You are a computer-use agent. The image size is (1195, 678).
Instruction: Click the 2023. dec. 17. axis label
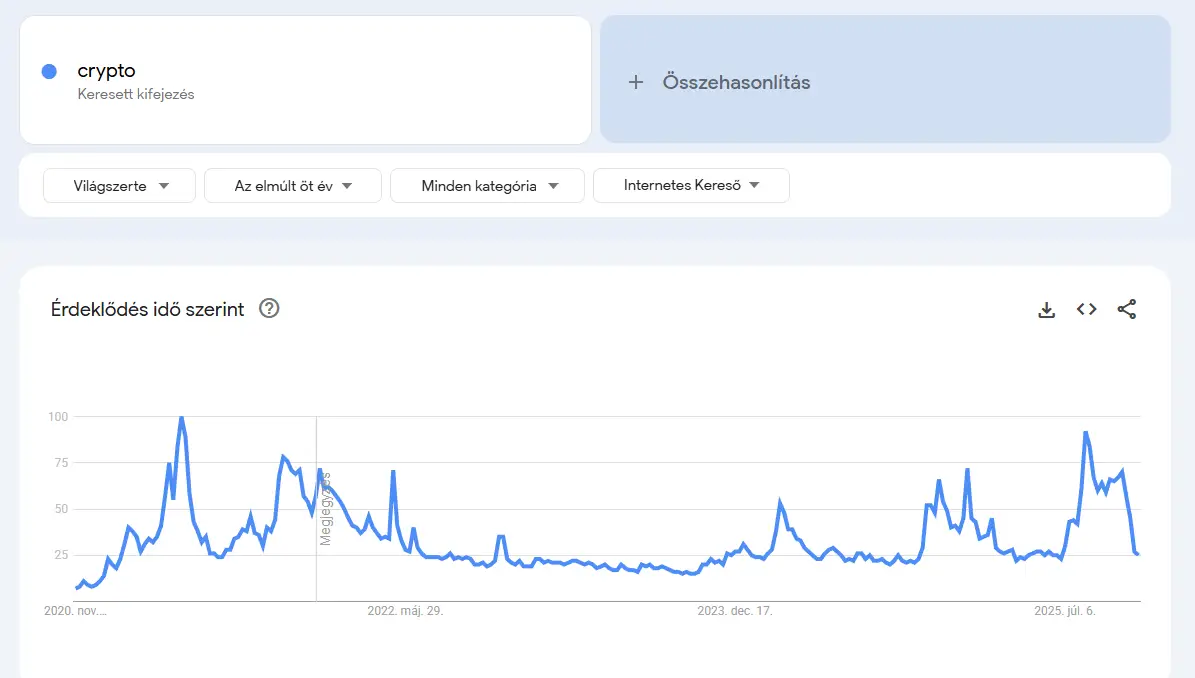735,611
